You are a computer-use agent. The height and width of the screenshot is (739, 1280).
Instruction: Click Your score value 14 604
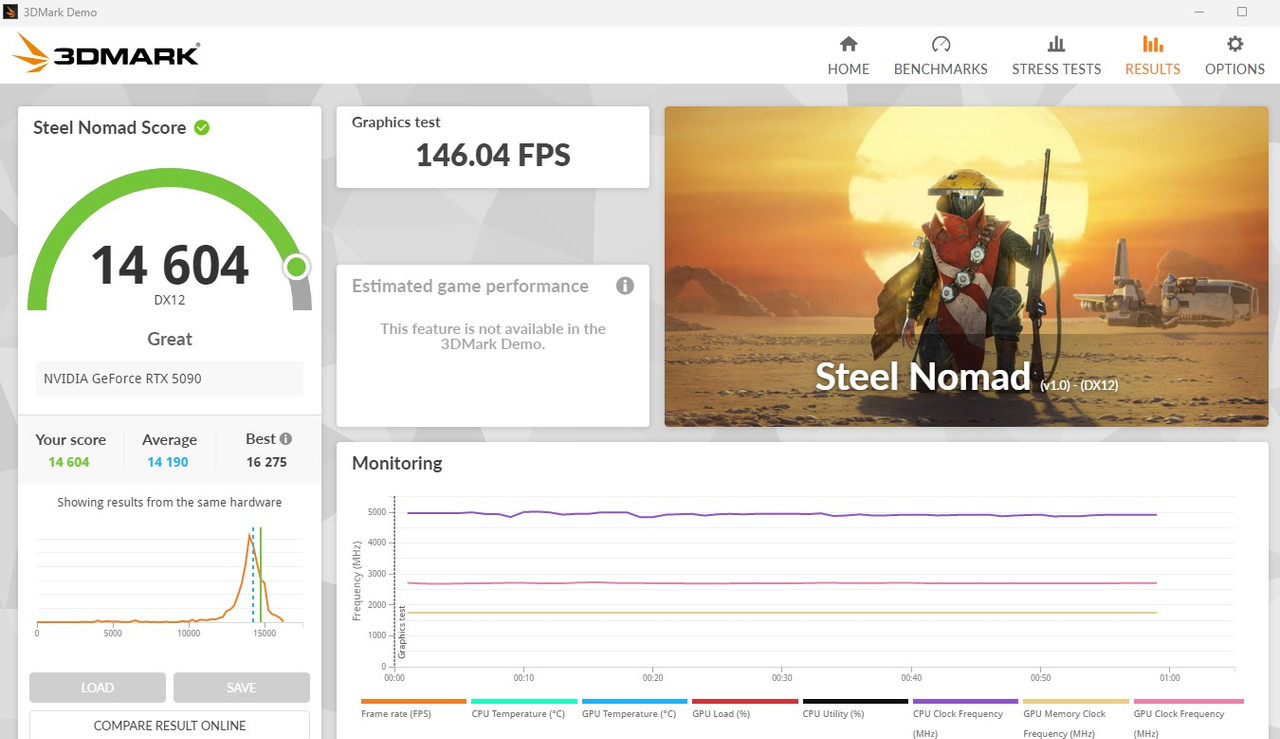coord(69,462)
